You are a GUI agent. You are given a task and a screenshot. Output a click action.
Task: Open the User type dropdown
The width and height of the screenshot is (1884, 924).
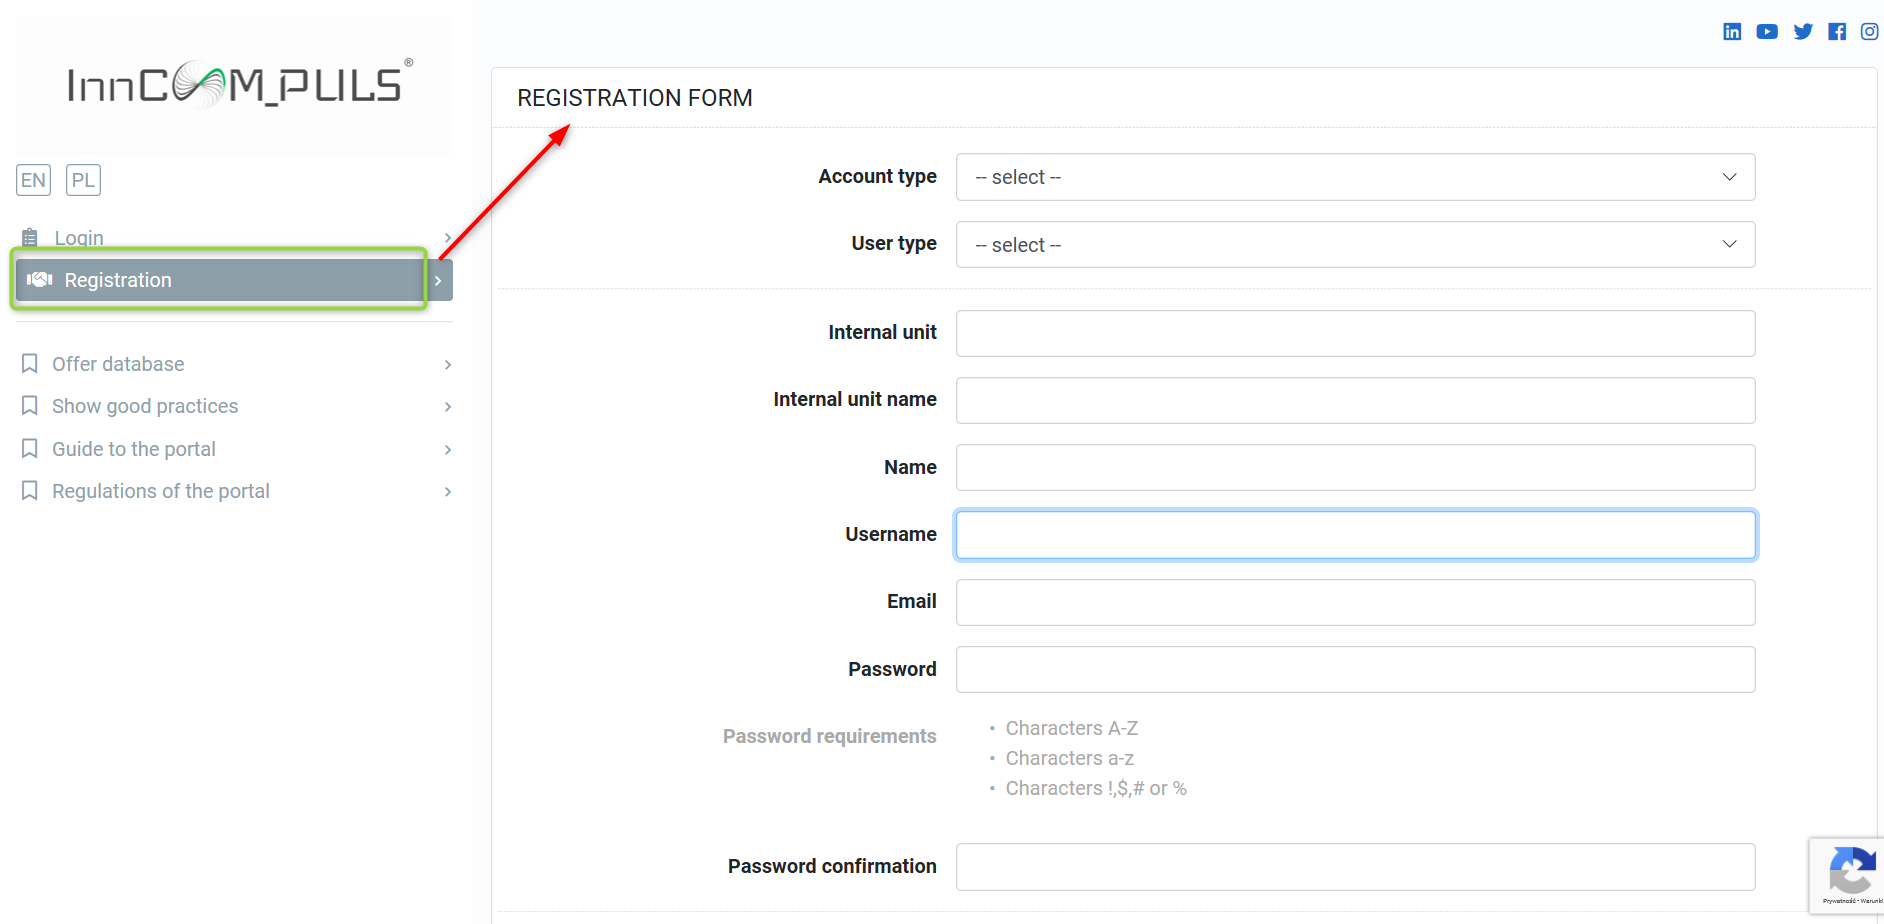point(1355,245)
